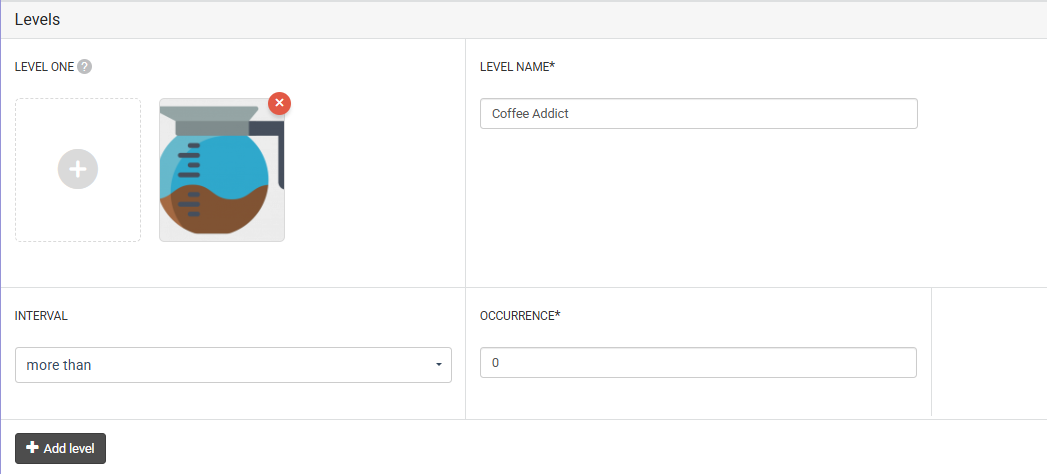Click the LEVEL ONE label text

(44, 67)
